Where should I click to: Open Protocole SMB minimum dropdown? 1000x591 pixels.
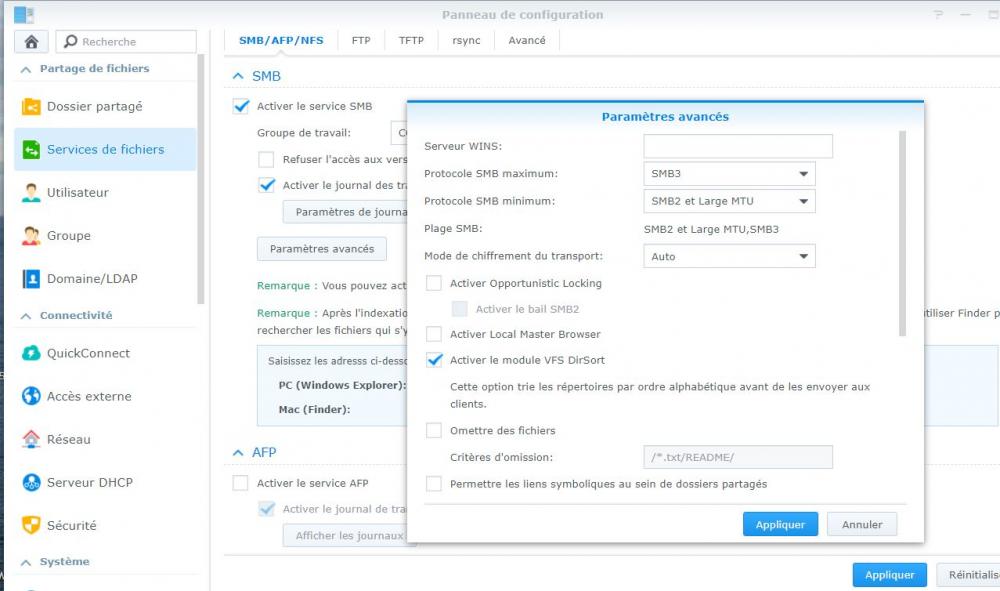pyautogui.click(x=729, y=201)
